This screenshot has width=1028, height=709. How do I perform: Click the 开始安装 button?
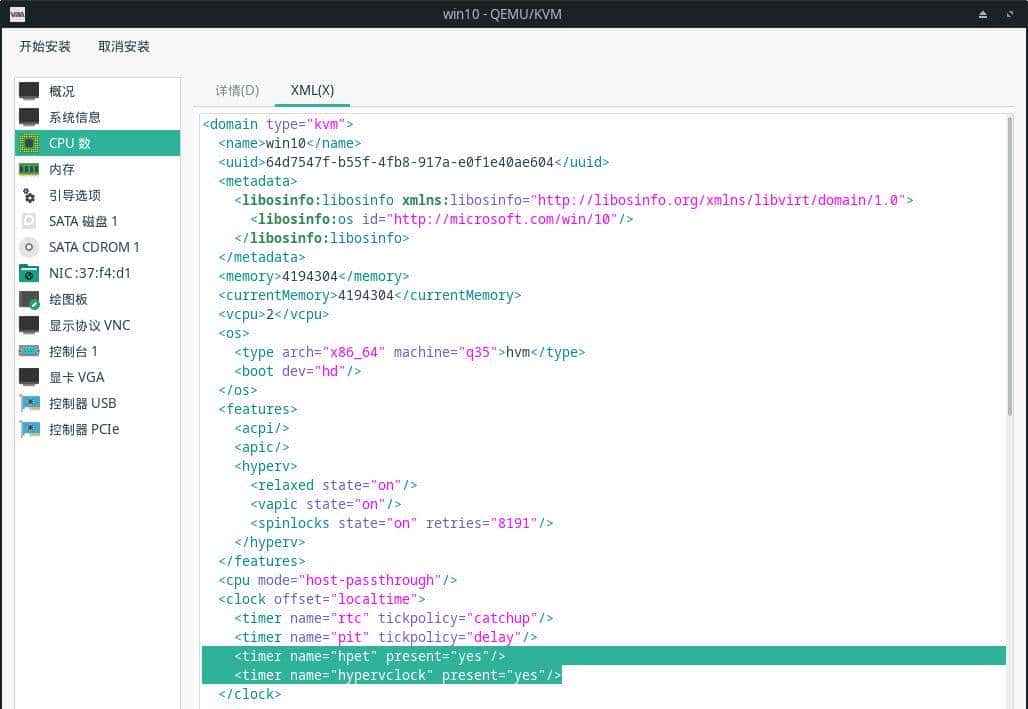[45, 47]
